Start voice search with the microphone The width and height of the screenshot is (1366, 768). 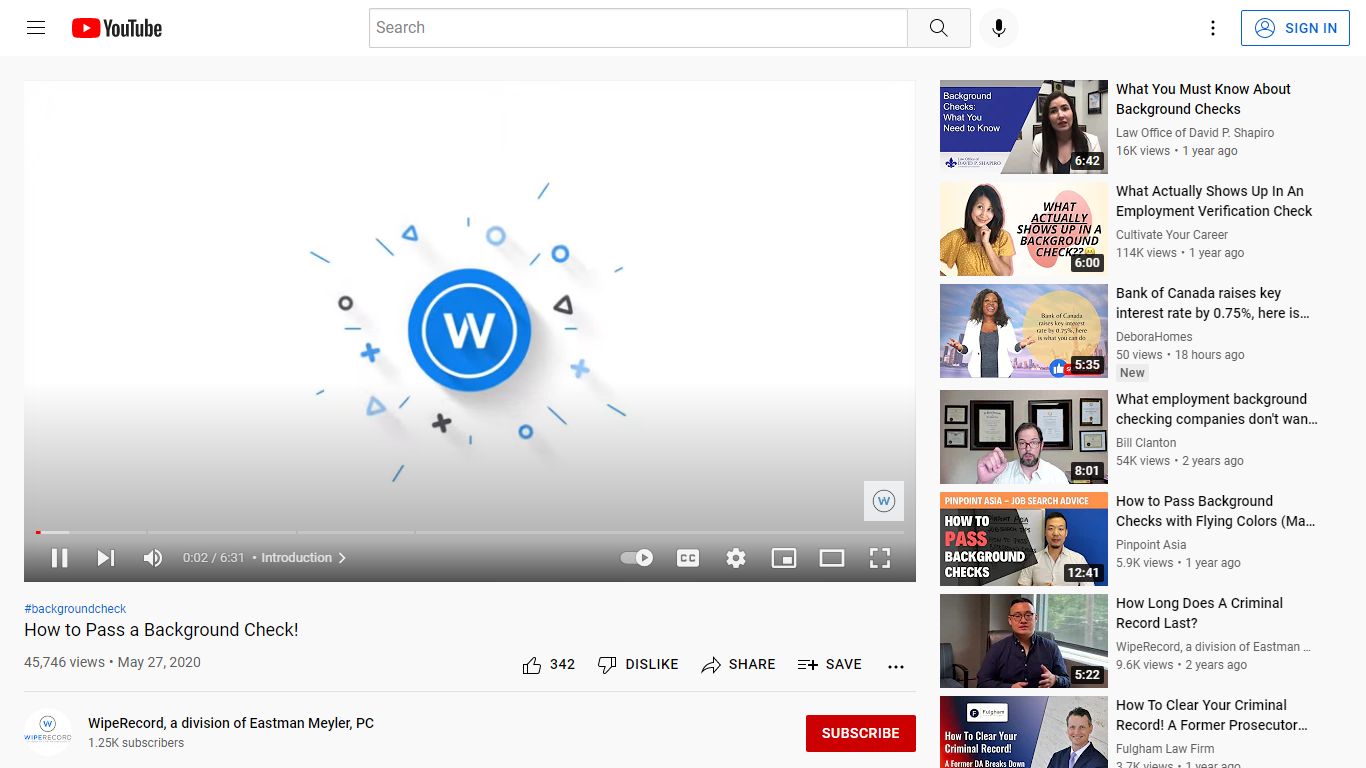pos(998,28)
